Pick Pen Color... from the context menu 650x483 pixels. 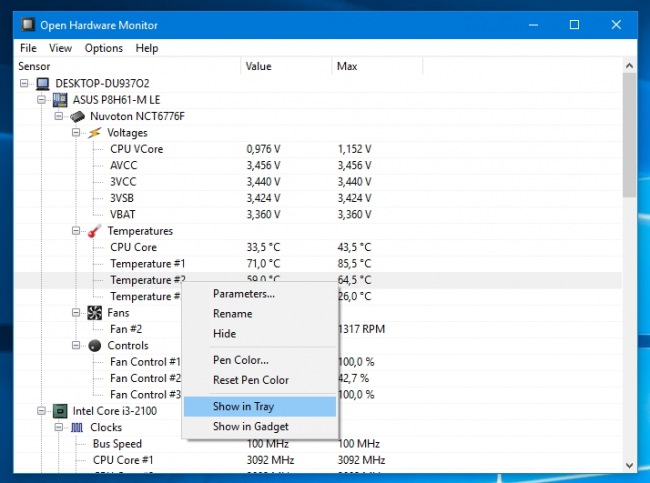point(260,360)
